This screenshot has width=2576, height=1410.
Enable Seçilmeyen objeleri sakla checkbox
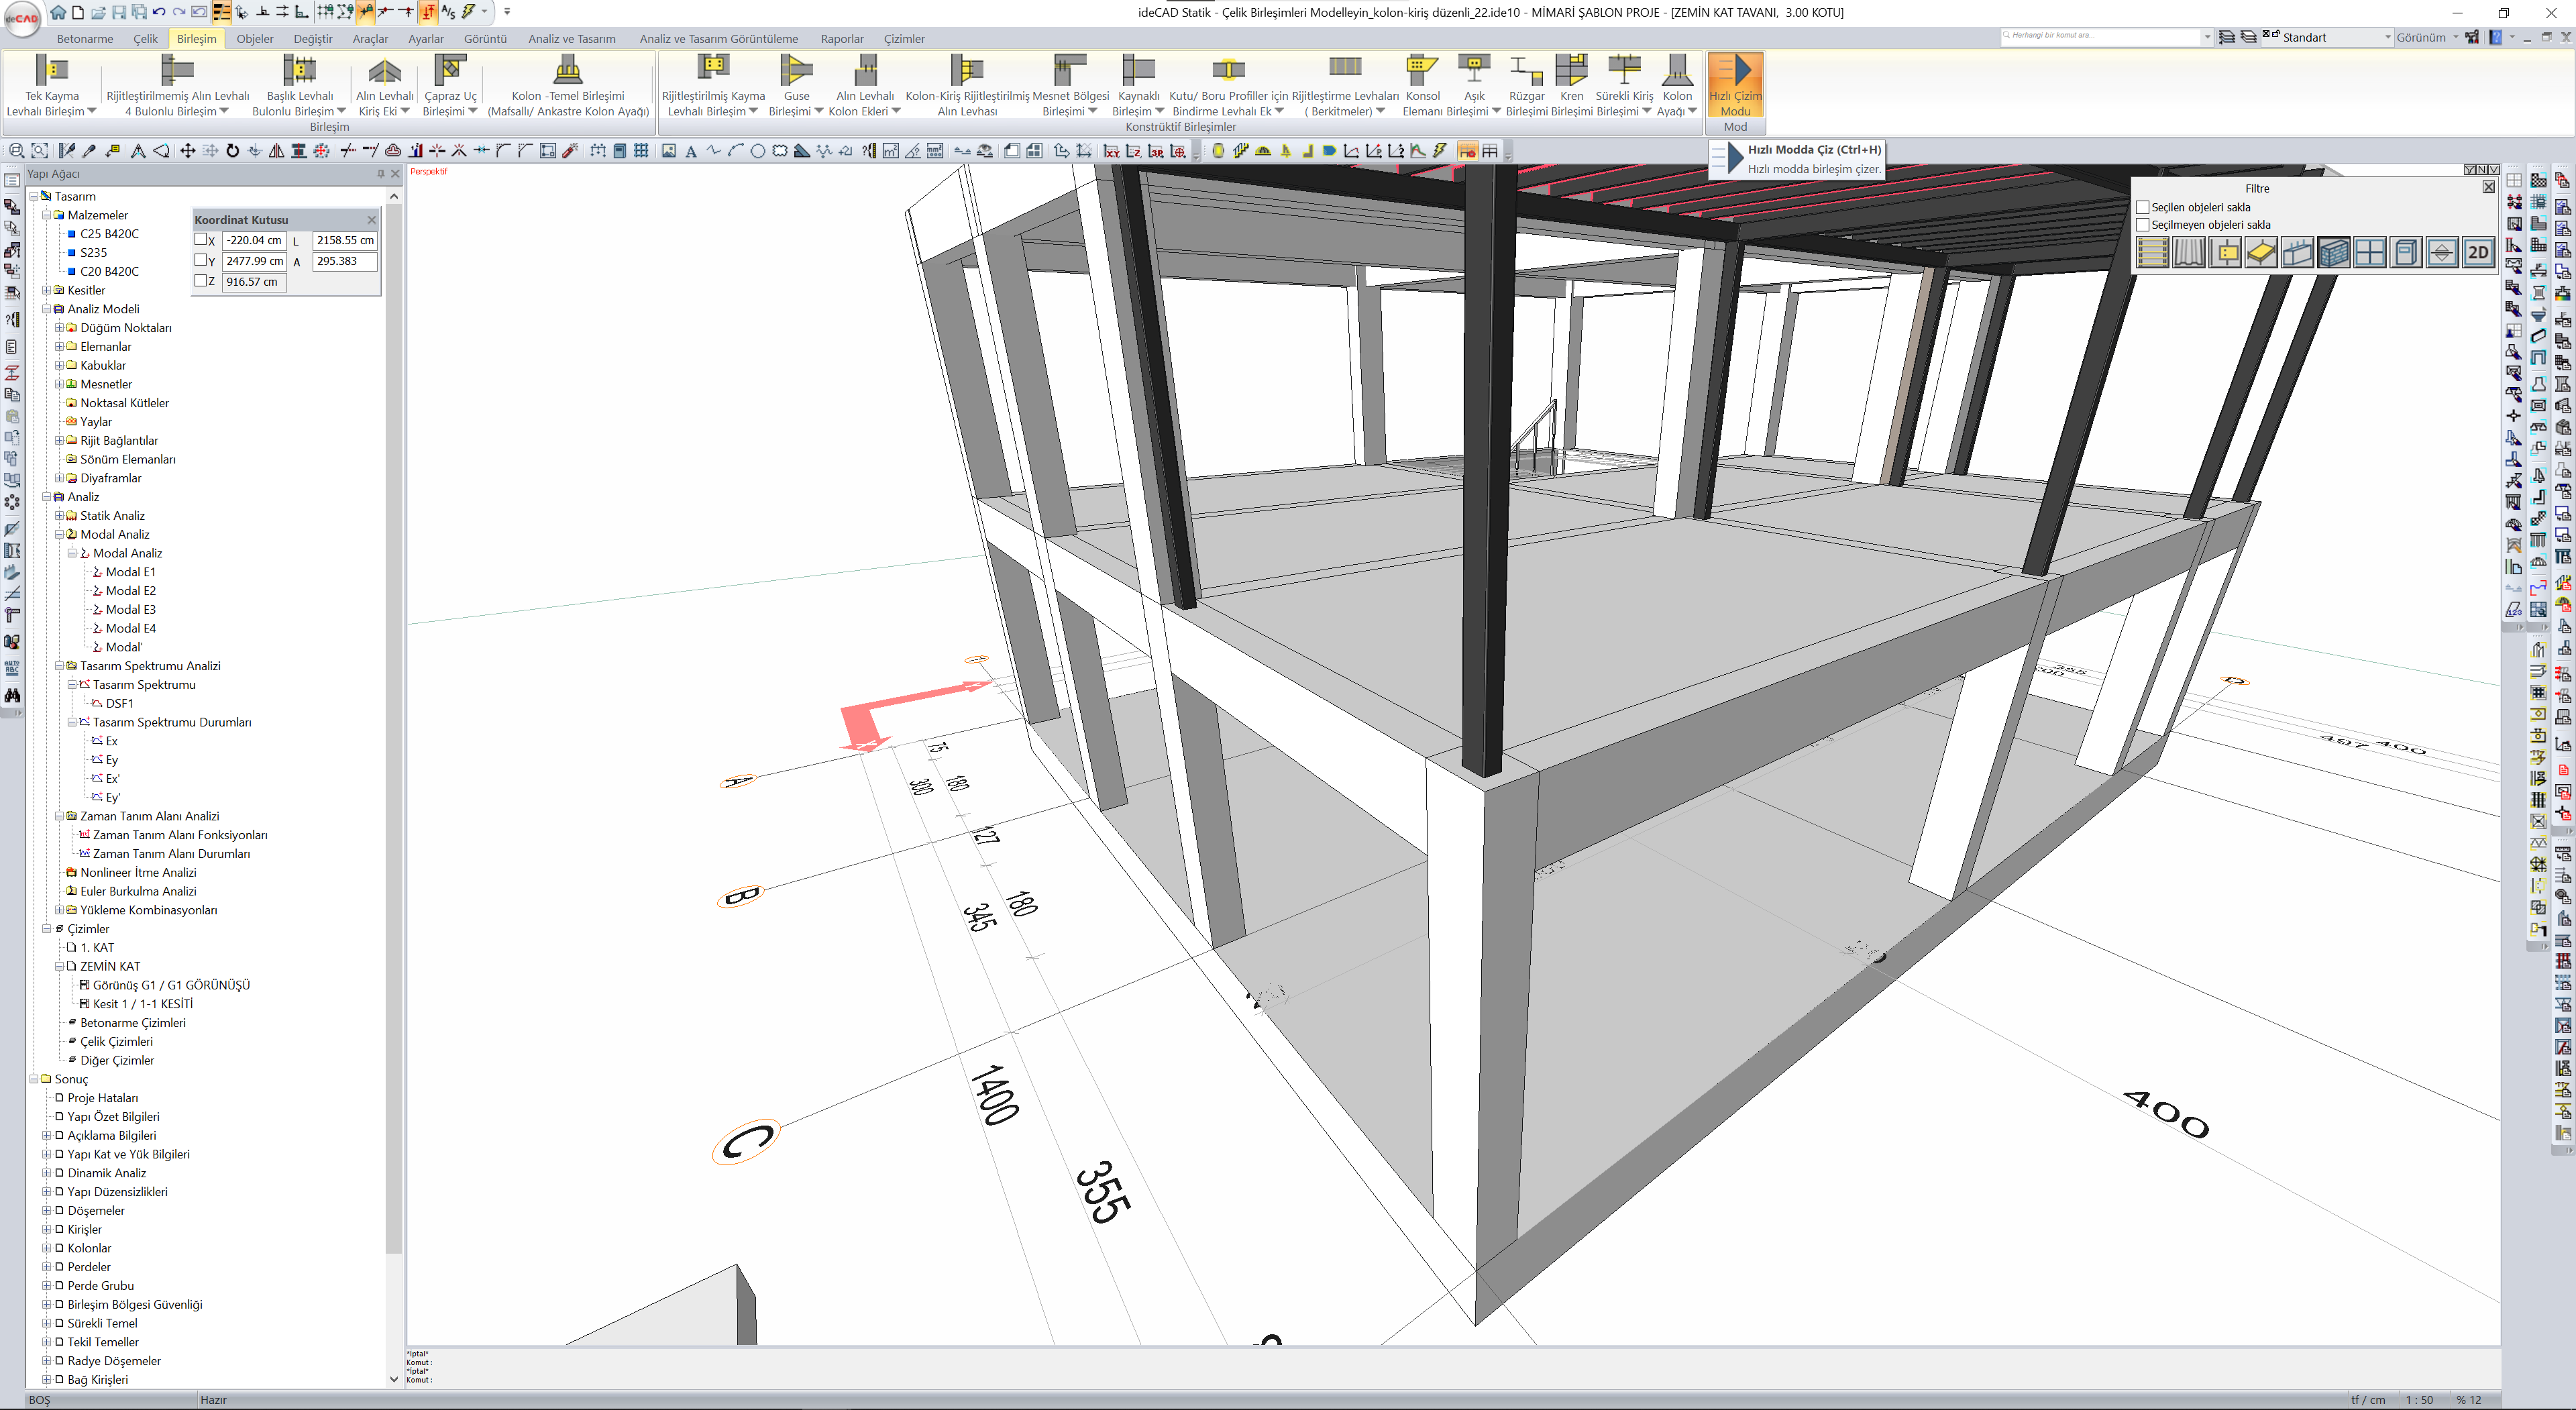(2142, 225)
